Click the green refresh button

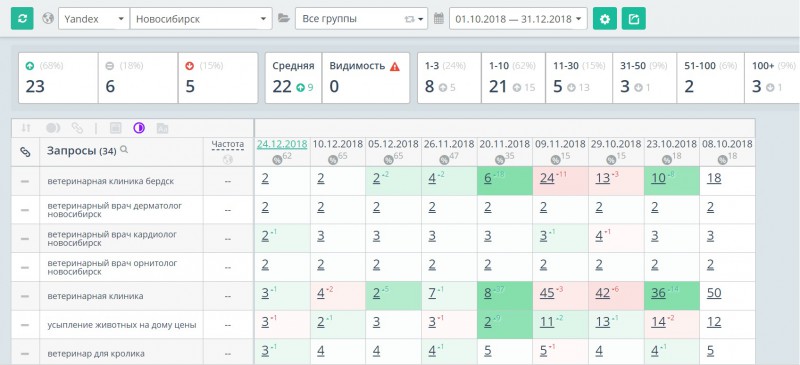point(22,19)
